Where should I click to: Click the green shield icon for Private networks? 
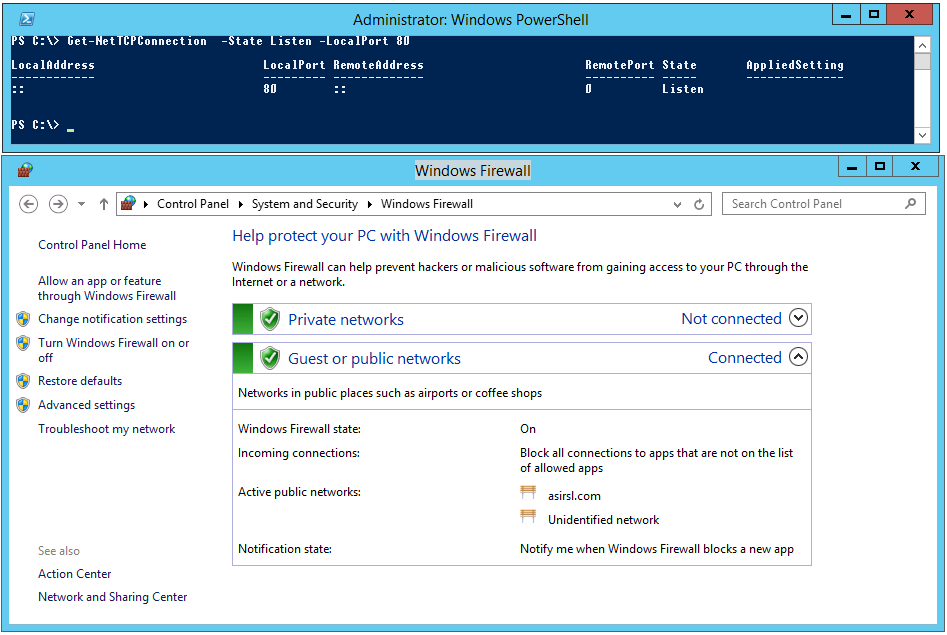point(270,319)
